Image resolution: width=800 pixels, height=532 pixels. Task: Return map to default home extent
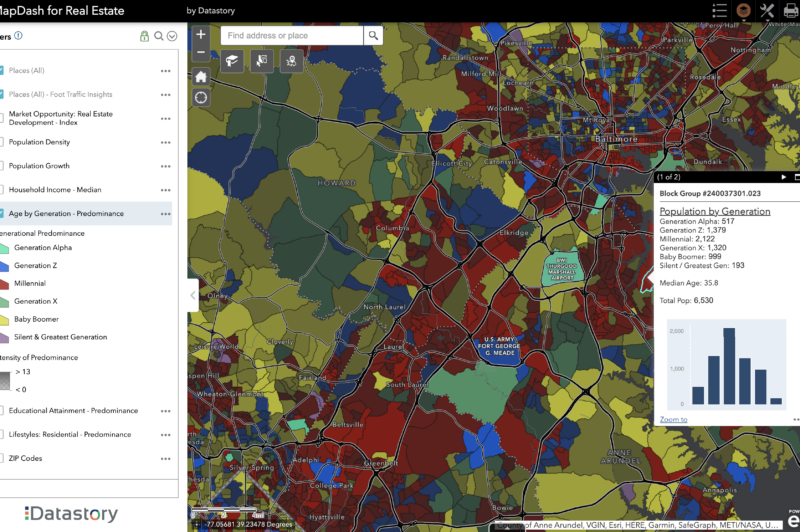click(201, 77)
